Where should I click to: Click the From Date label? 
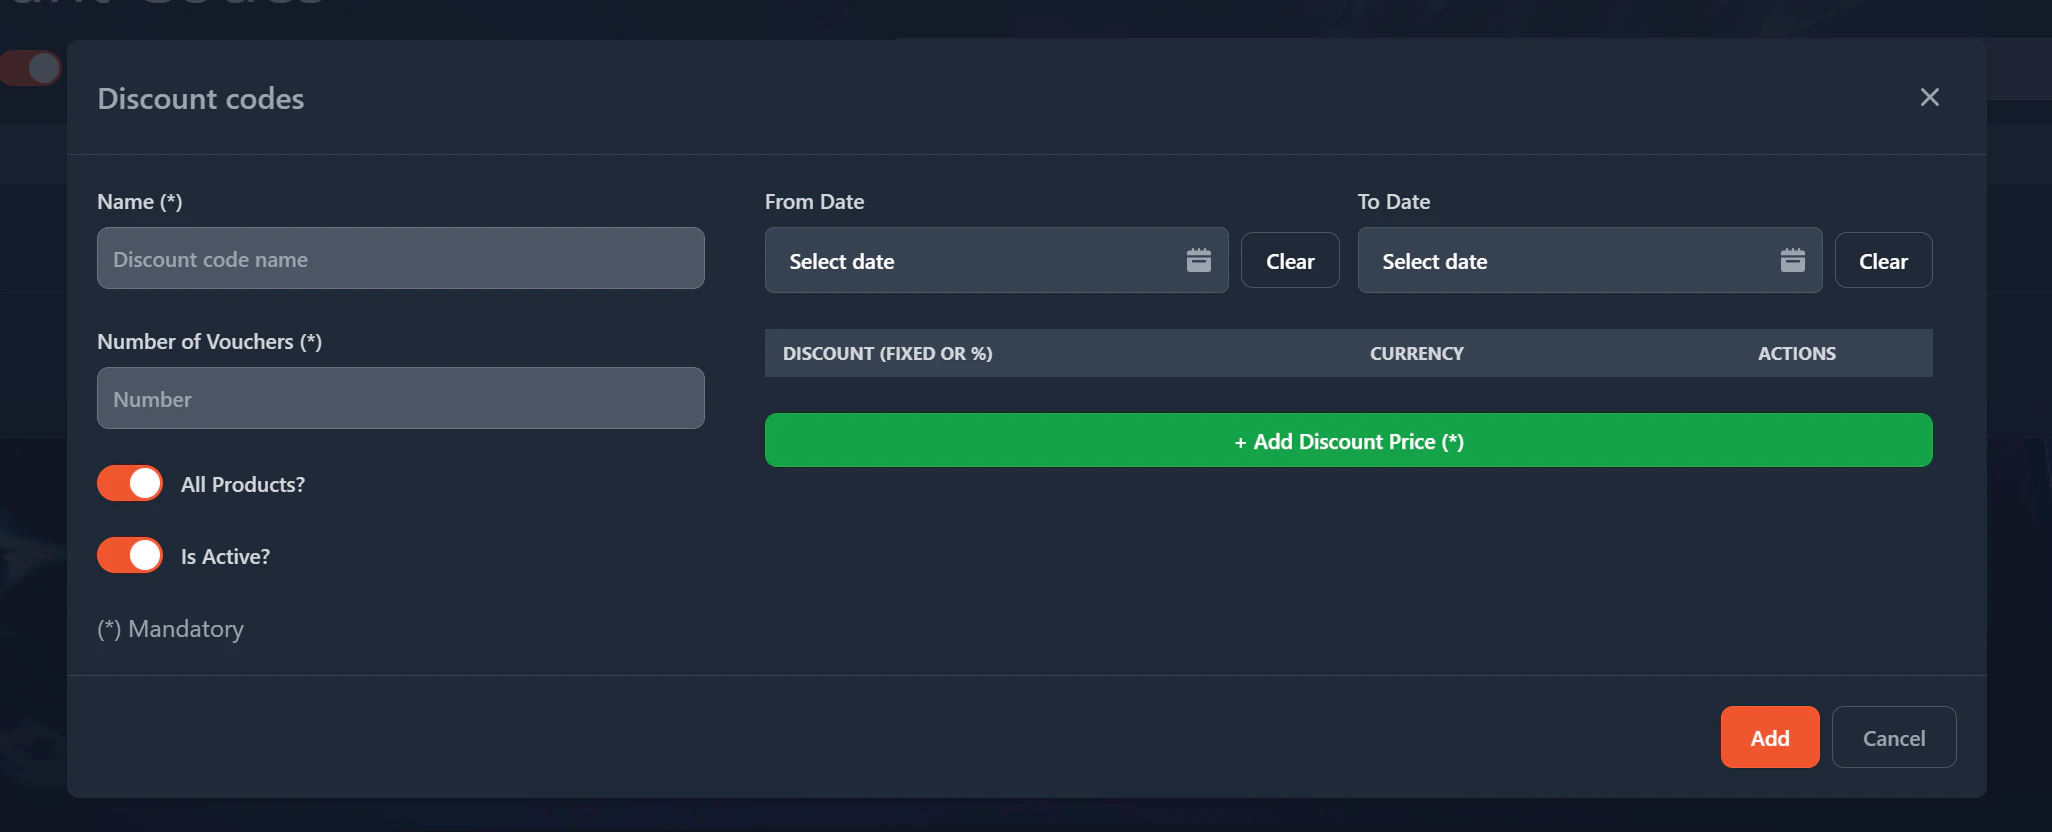814,201
